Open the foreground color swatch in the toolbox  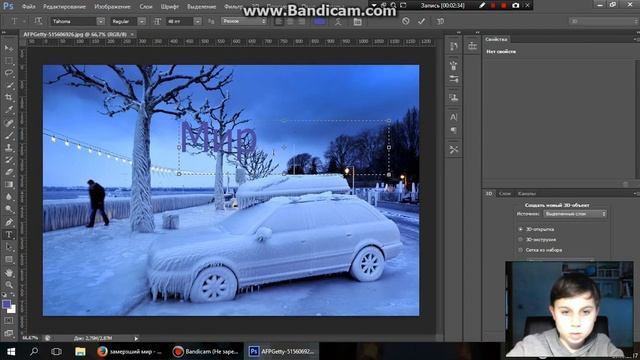[6, 304]
